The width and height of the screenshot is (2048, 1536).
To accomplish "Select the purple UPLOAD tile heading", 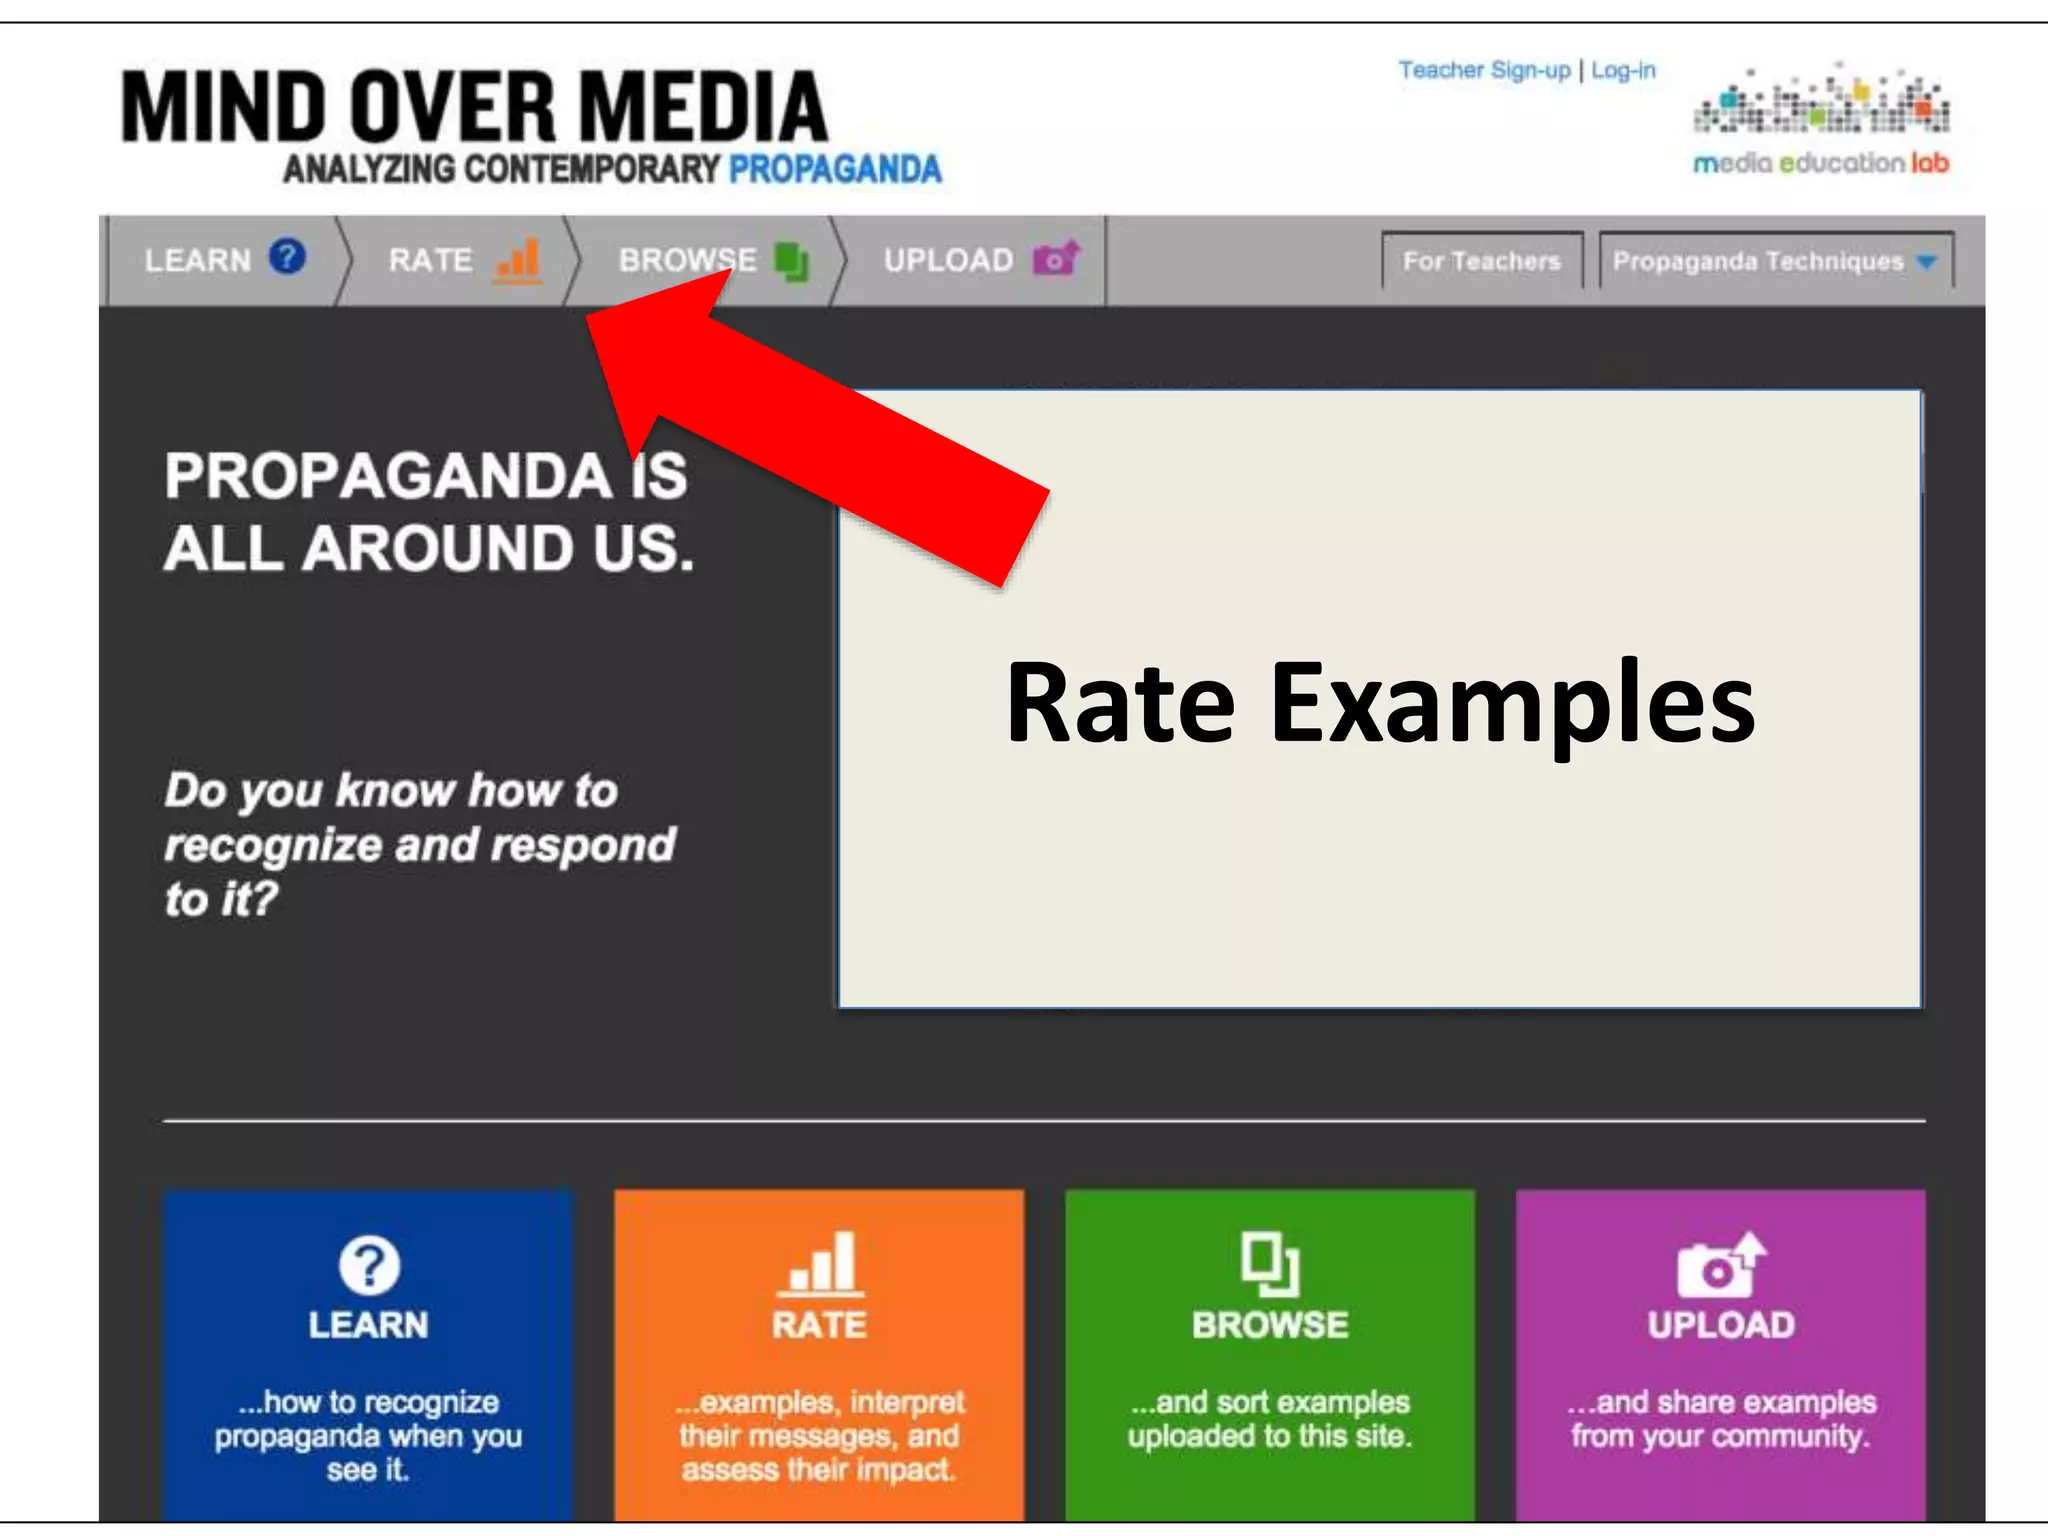I will pos(1721,1325).
